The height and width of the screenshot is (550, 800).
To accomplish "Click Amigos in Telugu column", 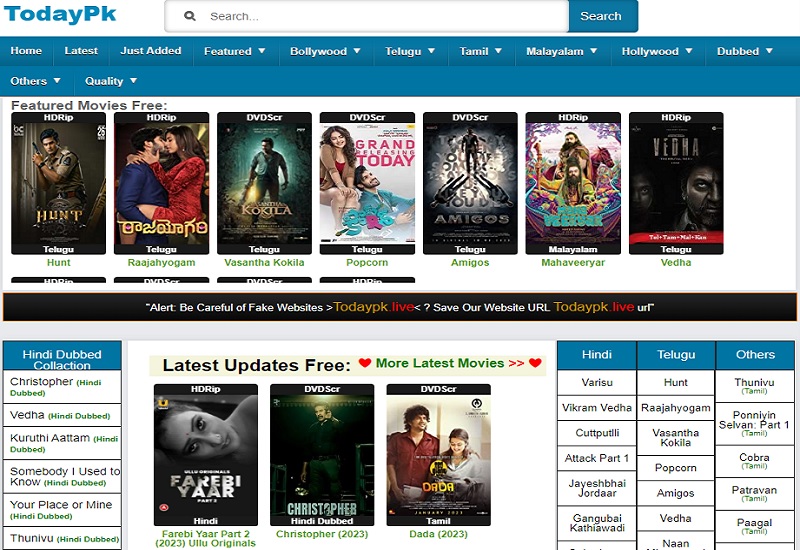I will click(676, 493).
